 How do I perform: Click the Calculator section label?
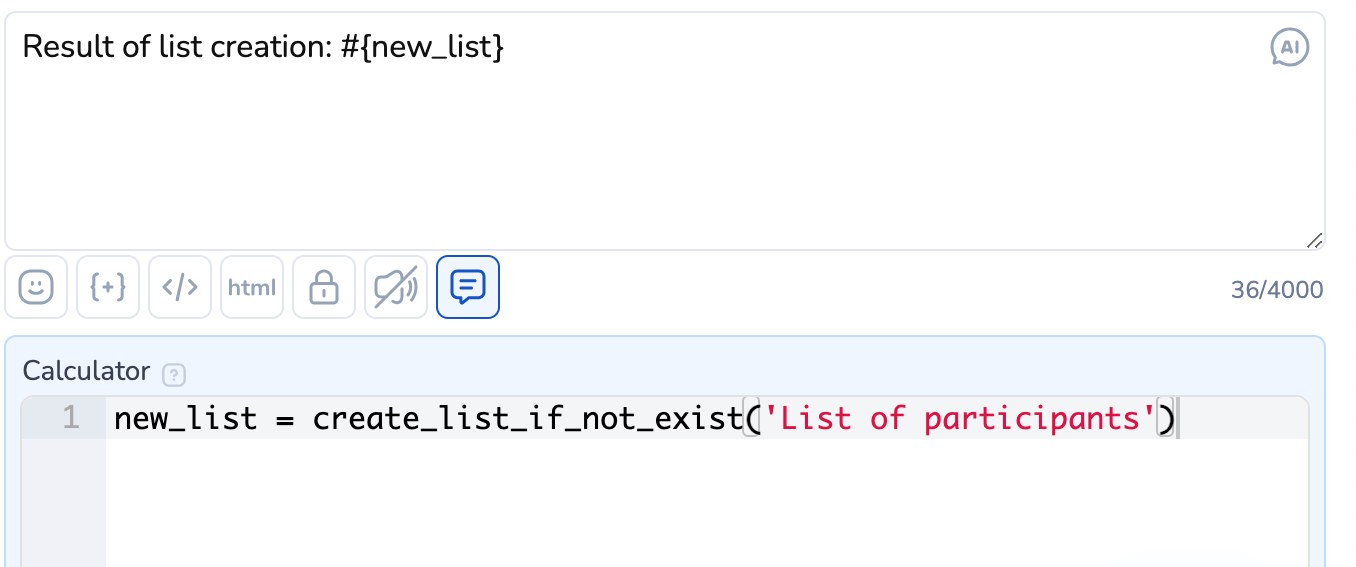pyautogui.click(x=86, y=372)
